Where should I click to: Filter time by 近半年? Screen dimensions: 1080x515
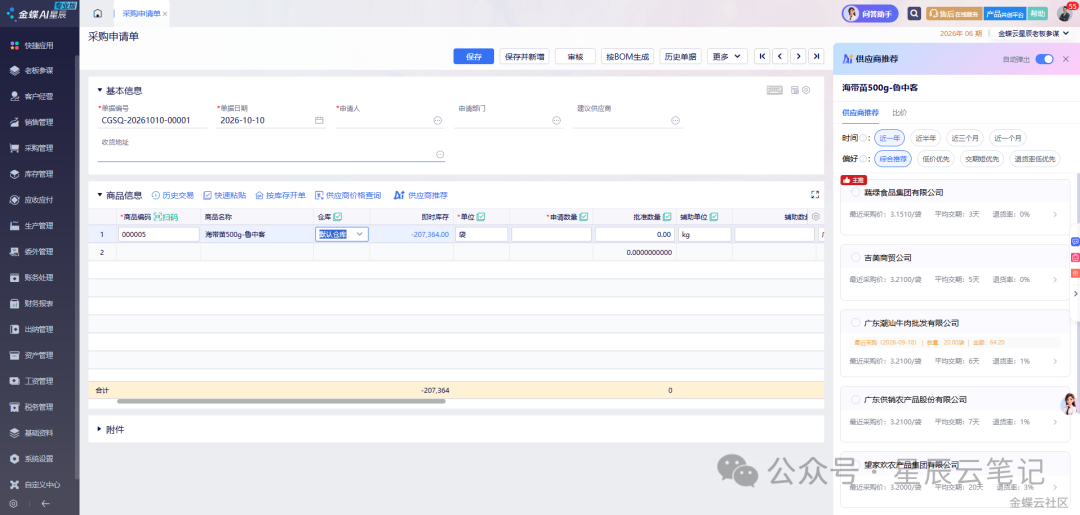click(925, 138)
